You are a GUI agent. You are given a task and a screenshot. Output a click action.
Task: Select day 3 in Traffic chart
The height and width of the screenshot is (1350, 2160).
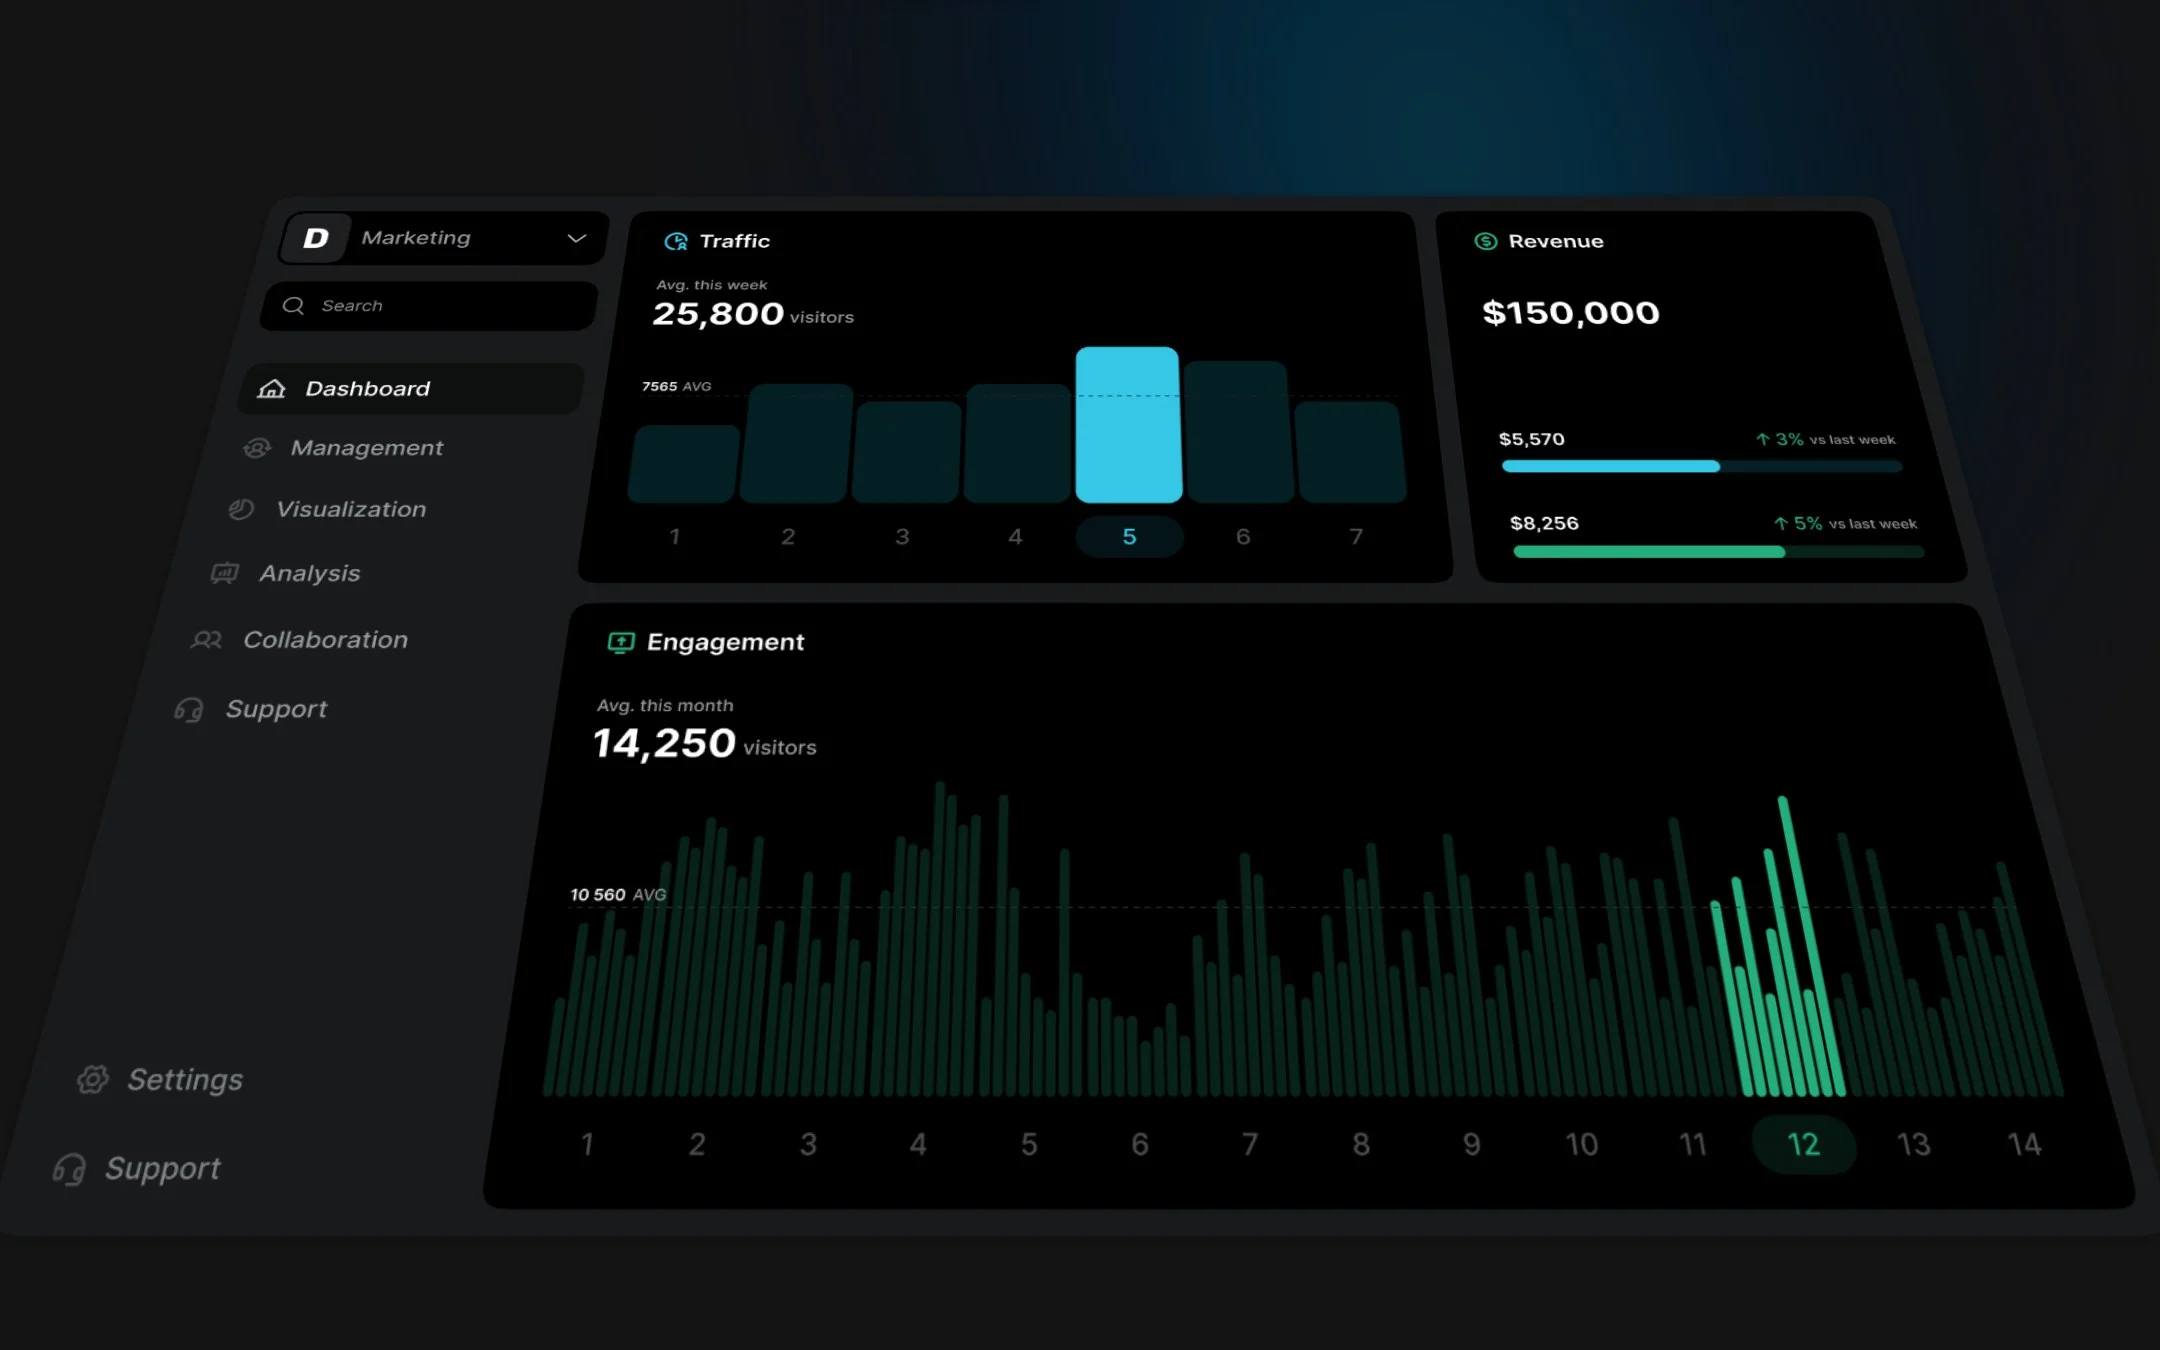pyautogui.click(x=902, y=537)
